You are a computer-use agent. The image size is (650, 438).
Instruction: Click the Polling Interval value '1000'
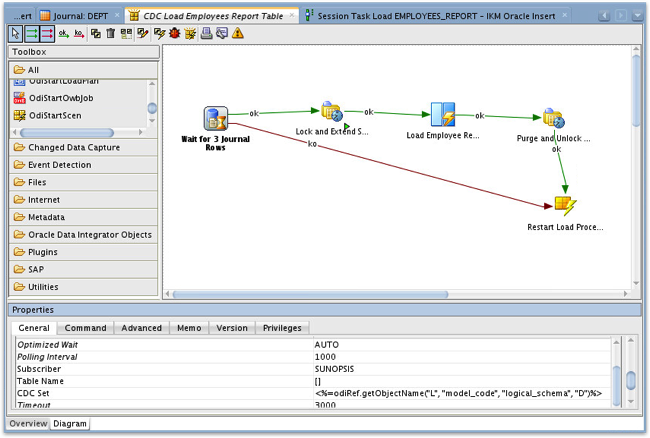coord(325,357)
